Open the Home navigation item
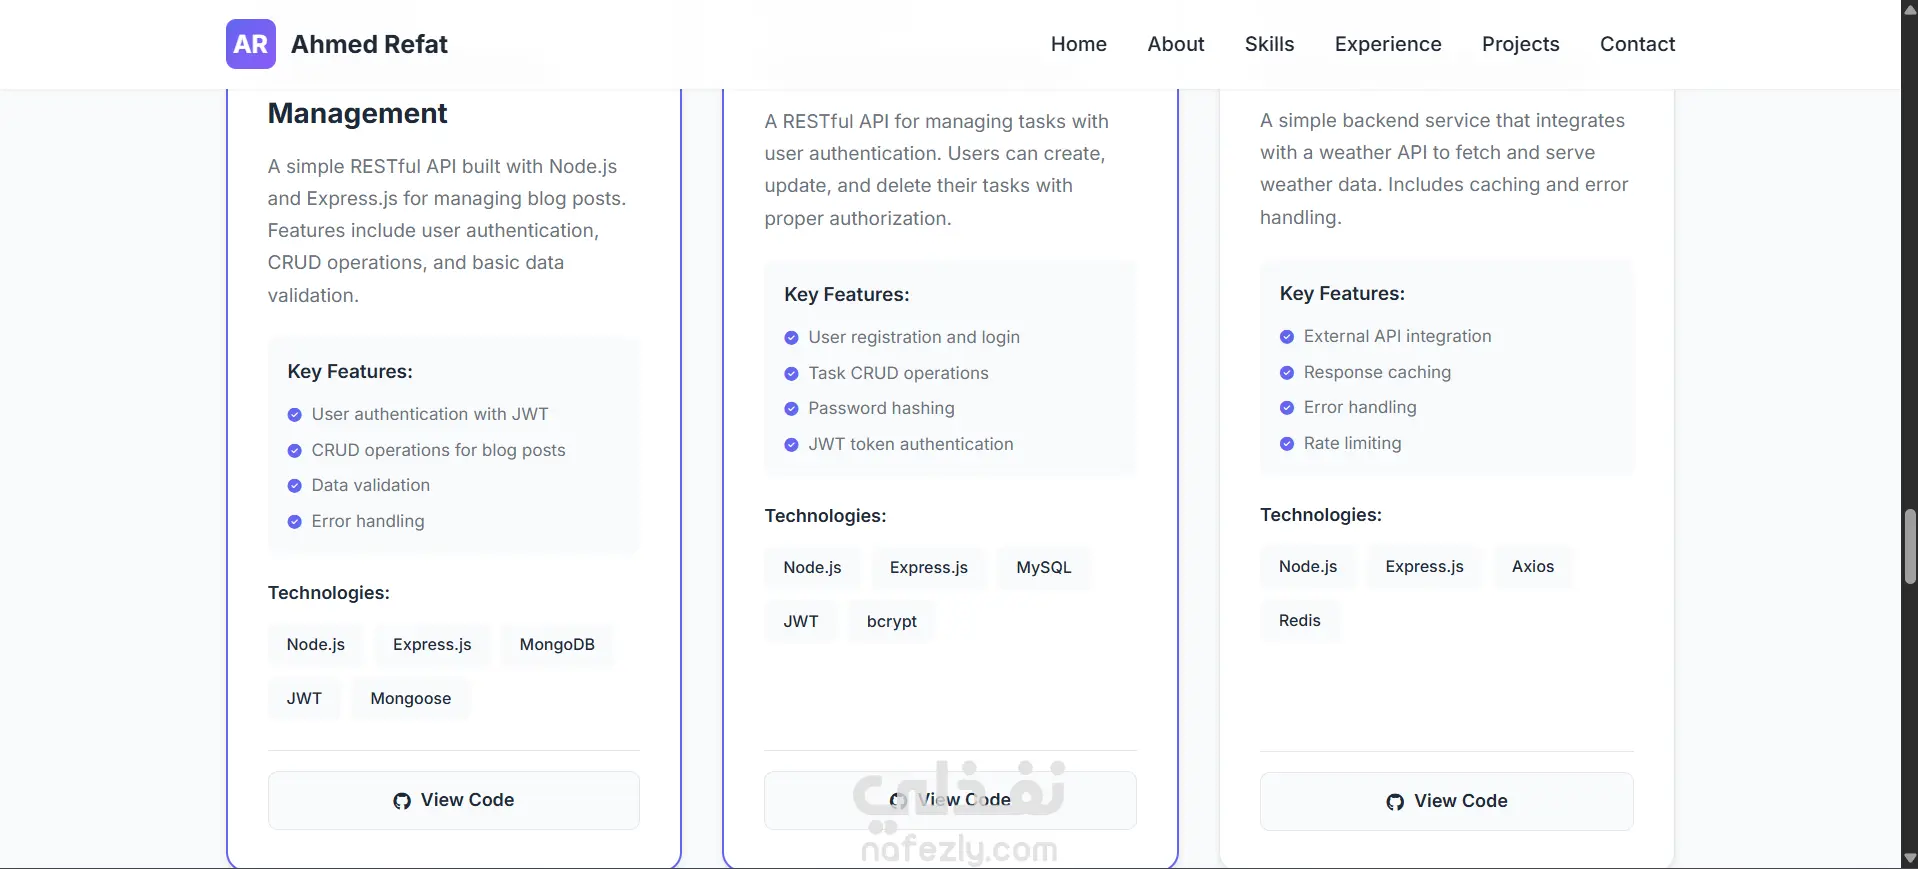 (1078, 44)
